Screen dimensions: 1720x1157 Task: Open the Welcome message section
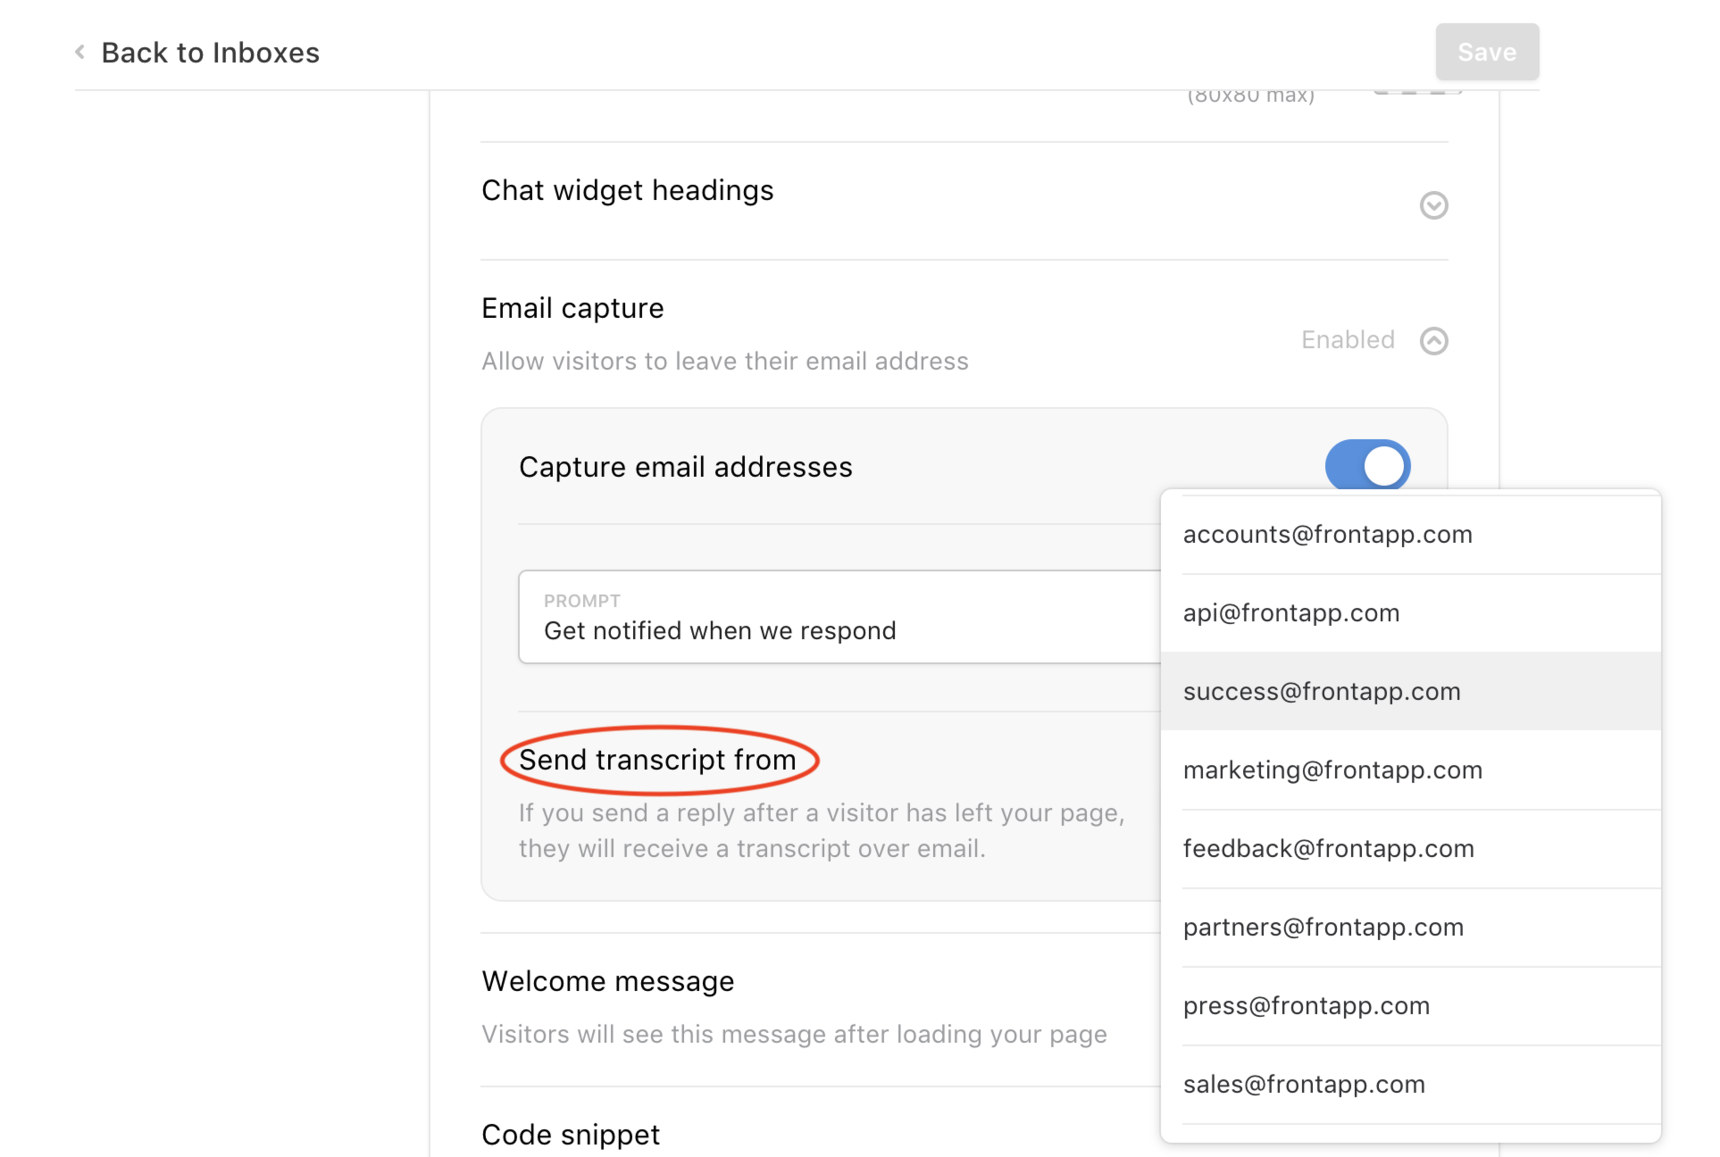(x=608, y=981)
